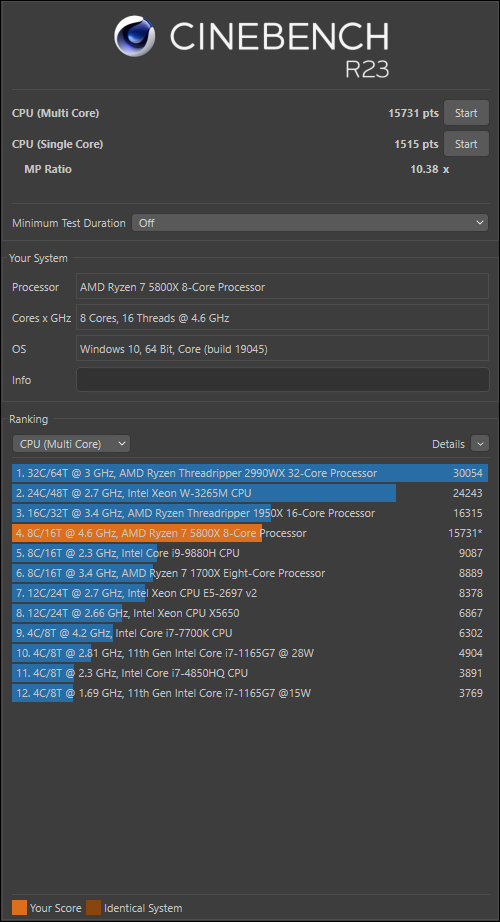
Task: Select highlighted row Ryzen 7 5800X
Action: click(250, 533)
